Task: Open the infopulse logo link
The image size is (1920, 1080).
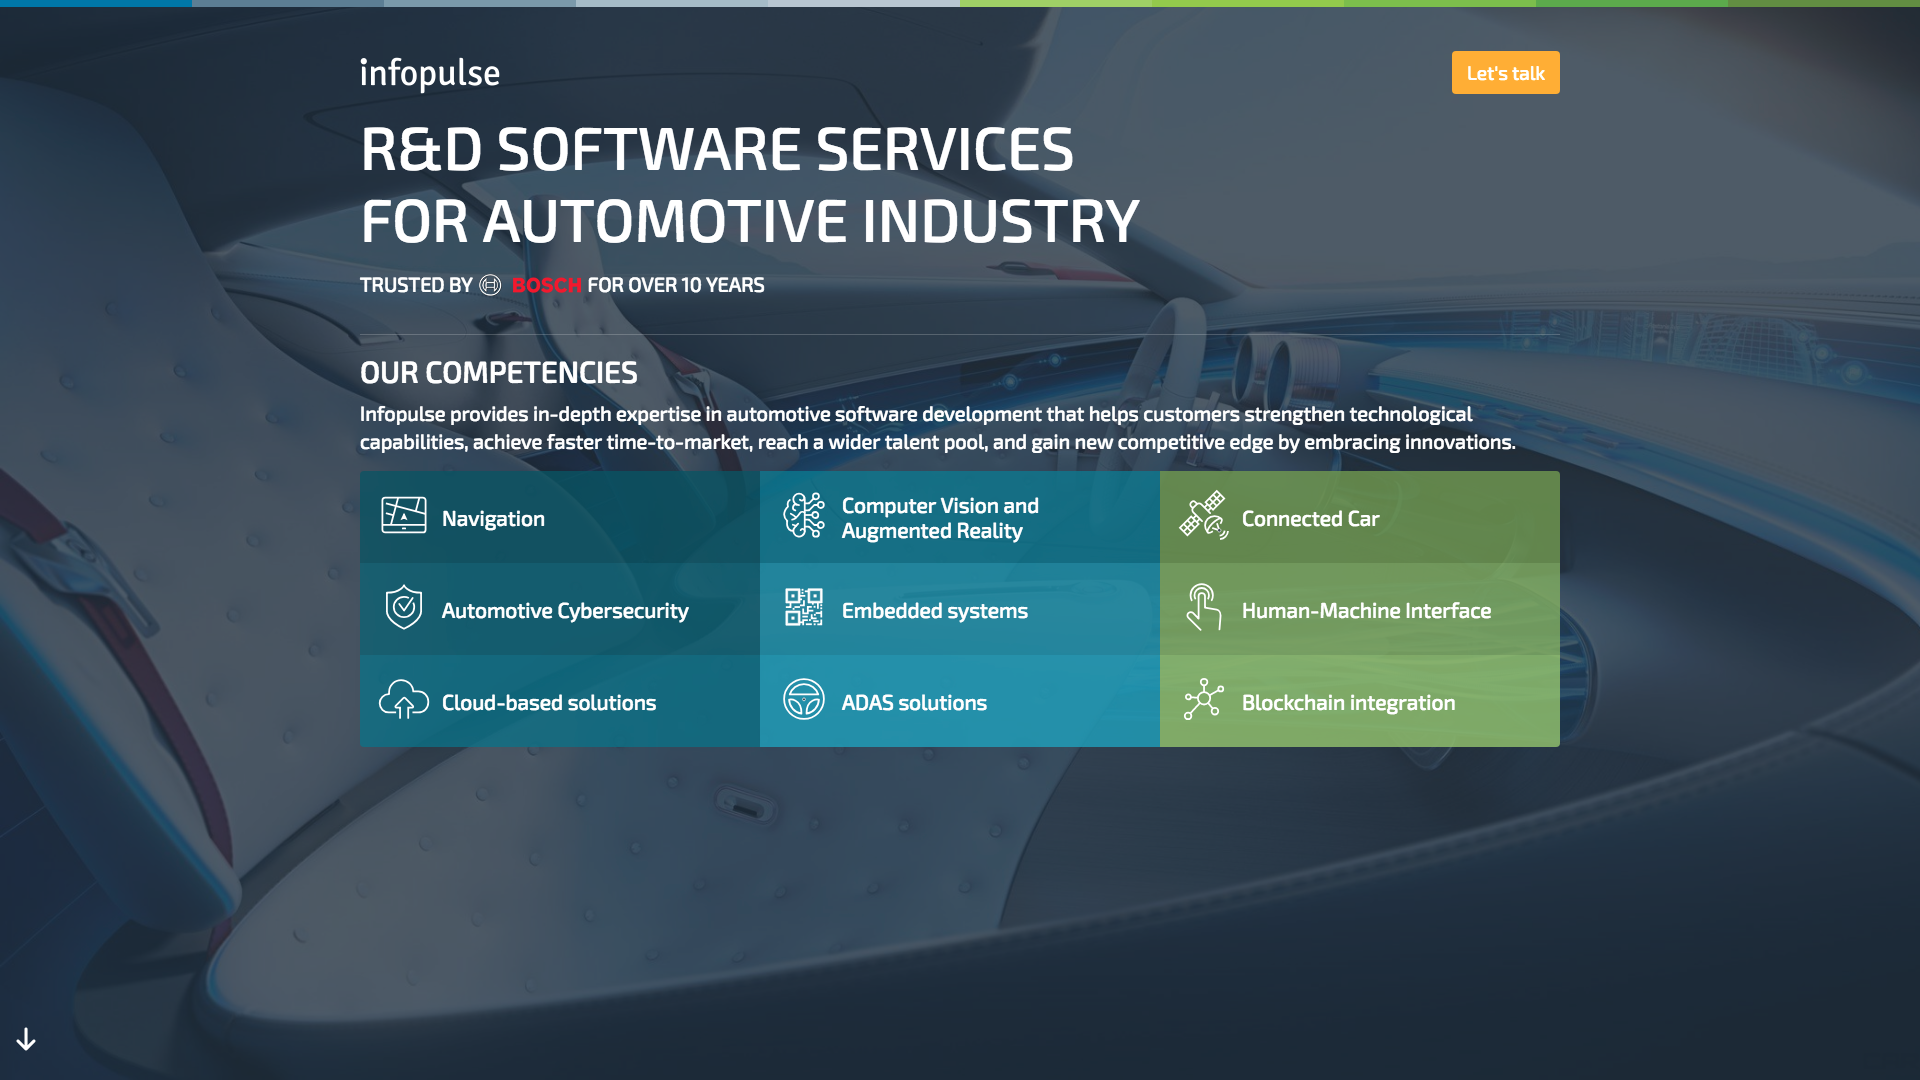Action: 430,74
